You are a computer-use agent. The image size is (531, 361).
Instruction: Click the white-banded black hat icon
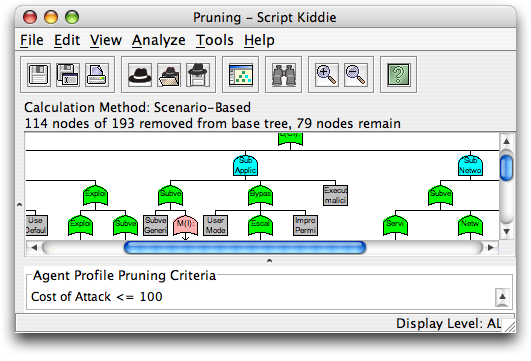140,75
